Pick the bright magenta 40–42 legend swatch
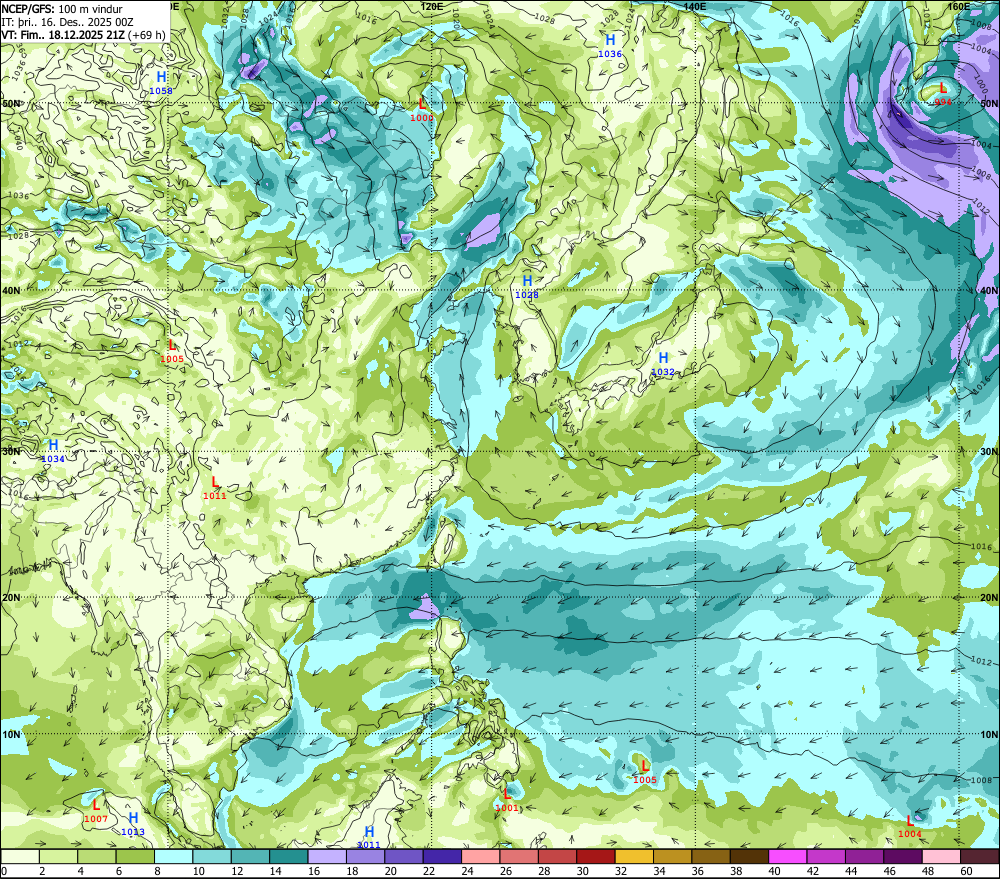Viewport: 1000px width, 879px height. 788,856
